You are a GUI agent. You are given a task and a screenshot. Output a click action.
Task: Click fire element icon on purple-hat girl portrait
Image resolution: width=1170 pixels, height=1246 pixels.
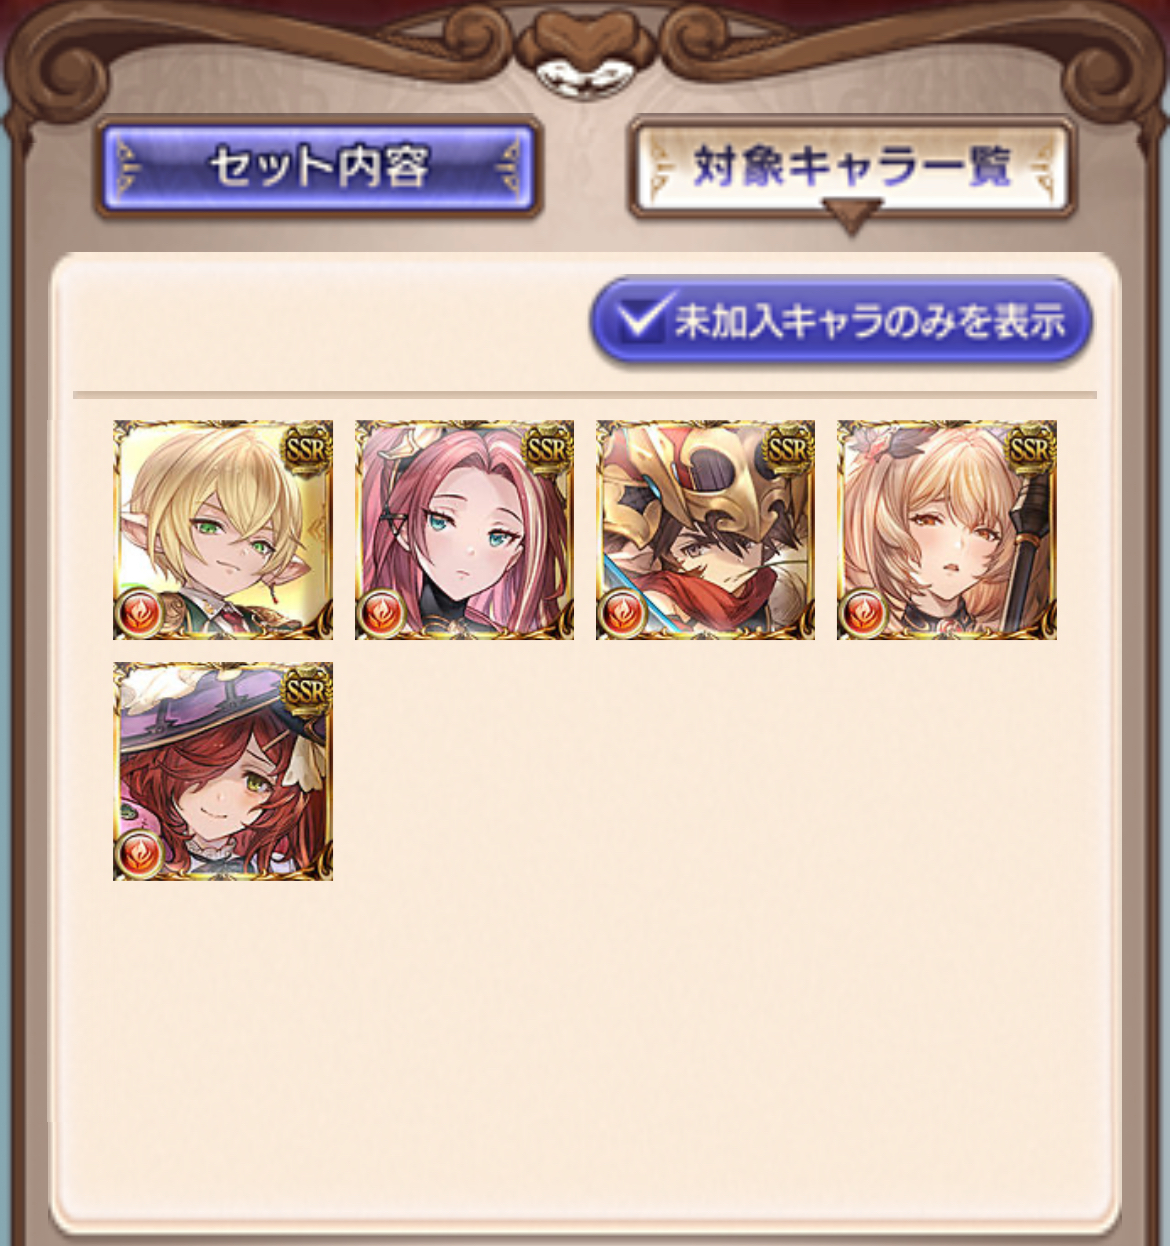pos(140,854)
